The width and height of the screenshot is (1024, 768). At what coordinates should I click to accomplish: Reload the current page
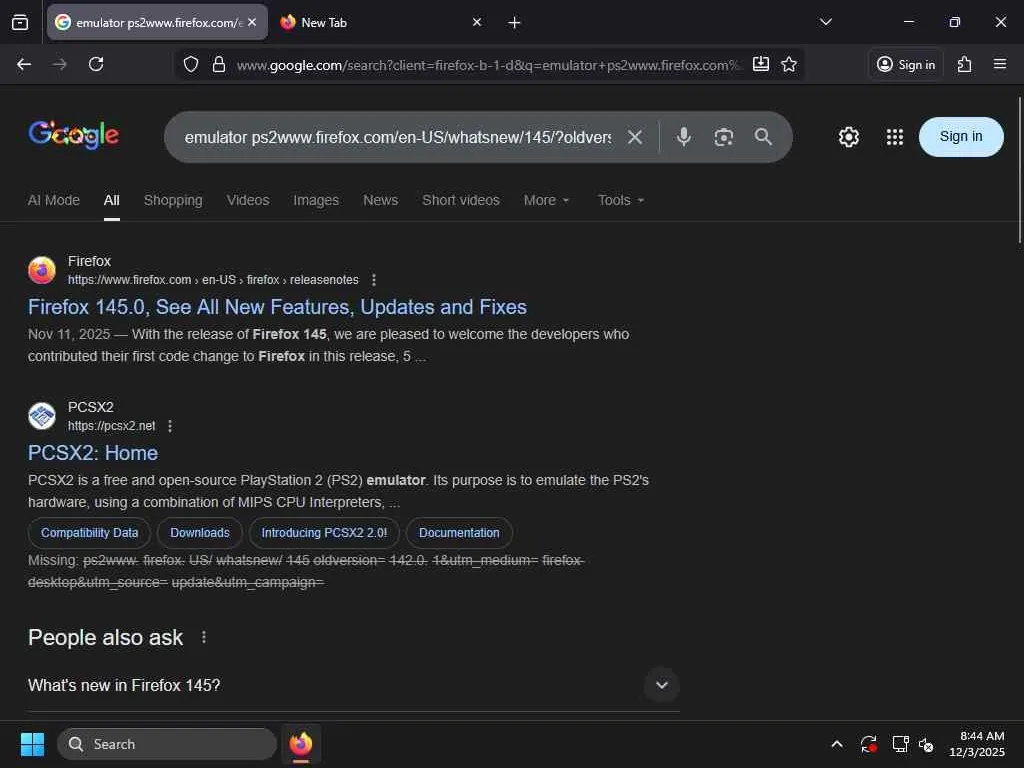[96, 64]
